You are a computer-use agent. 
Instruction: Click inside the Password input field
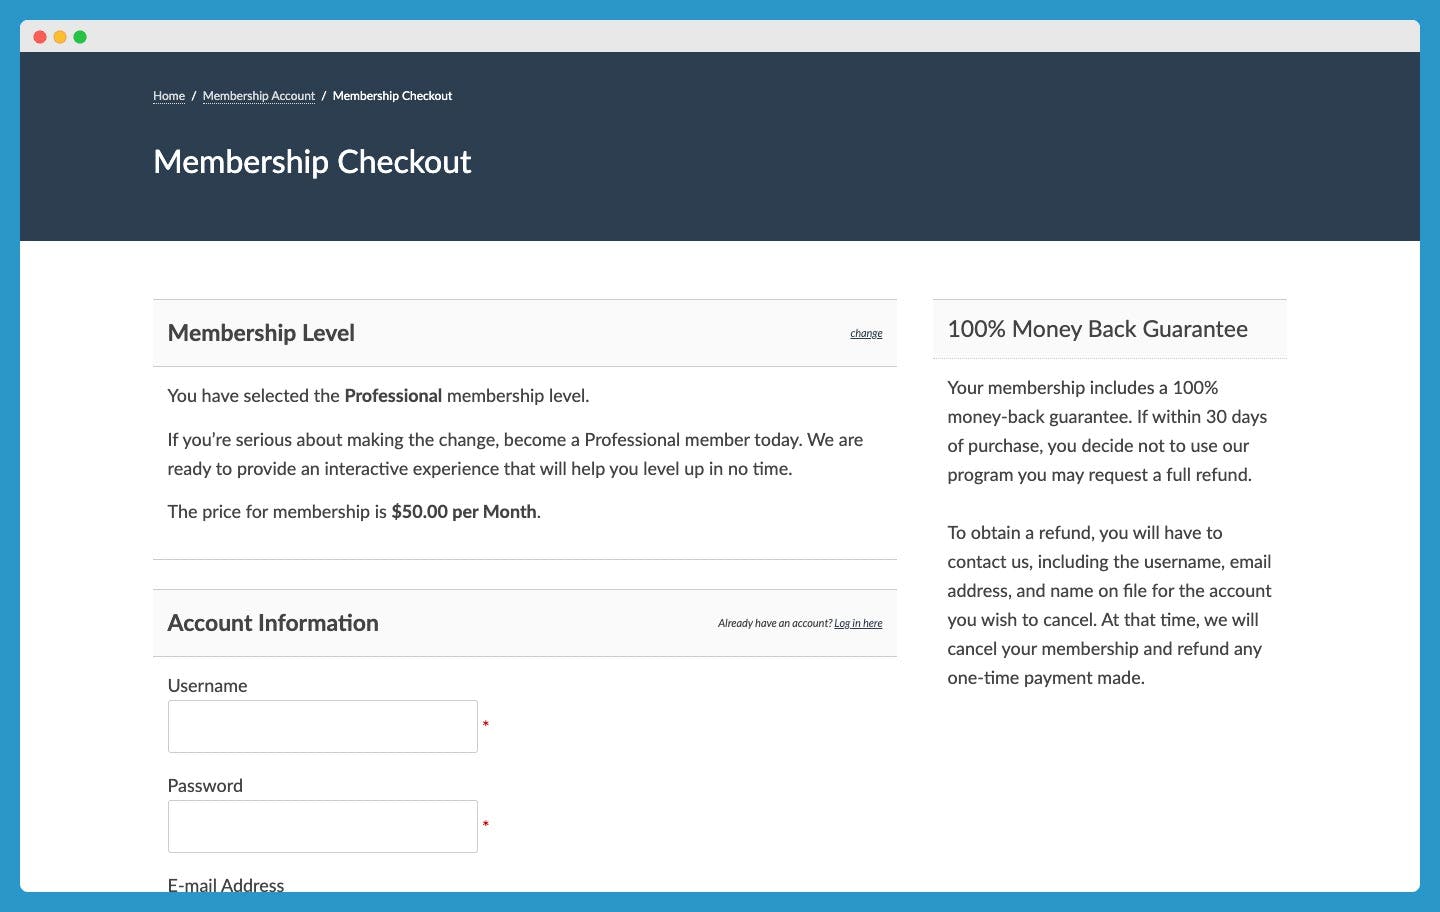pyautogui.click(x=322, y=825)
